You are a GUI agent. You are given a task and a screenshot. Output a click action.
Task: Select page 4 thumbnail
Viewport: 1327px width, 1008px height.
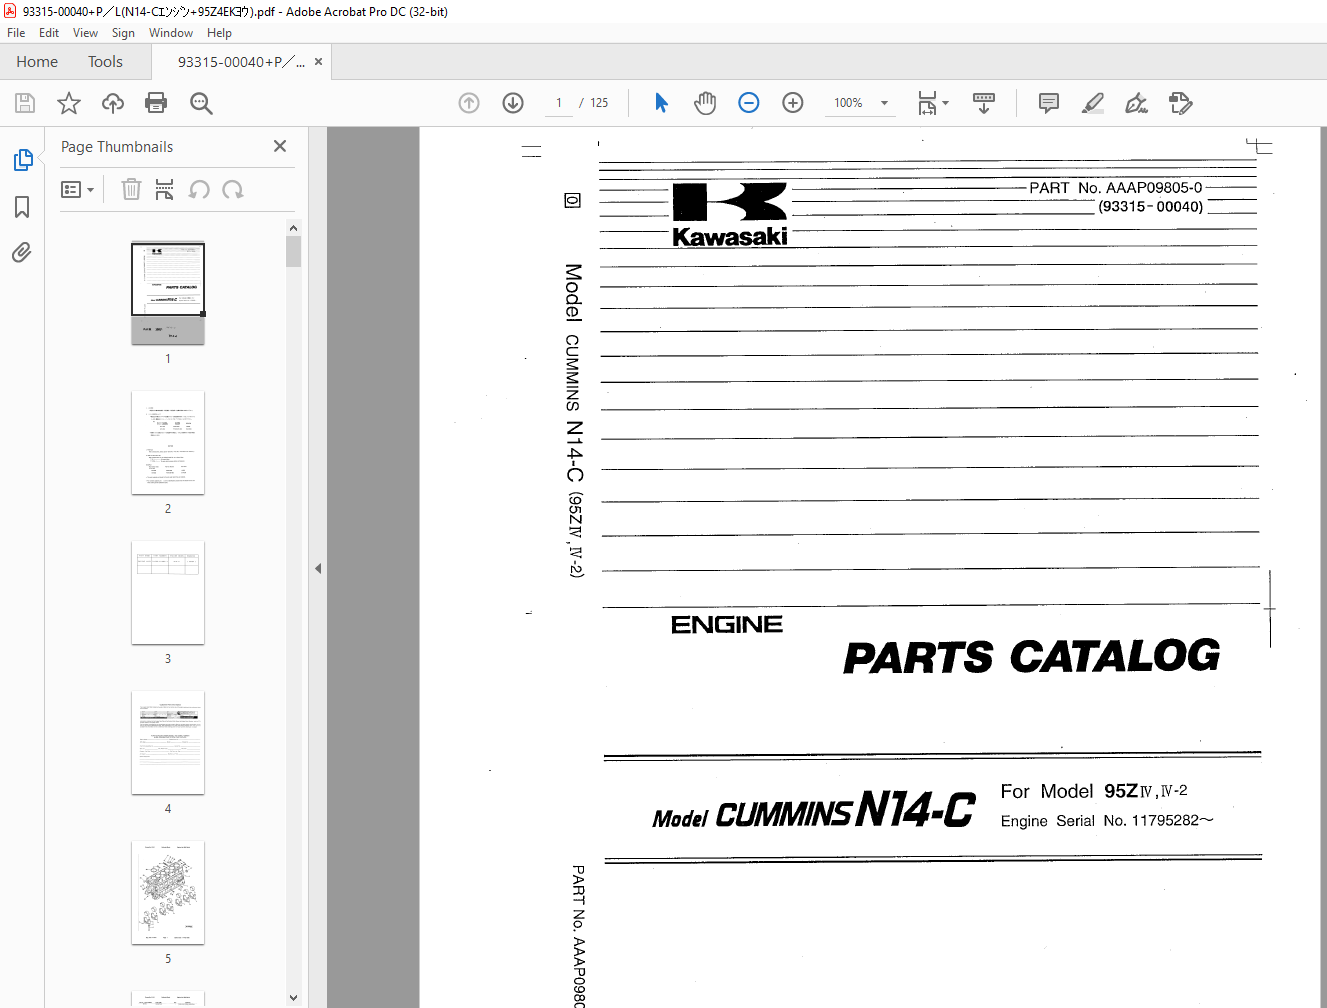[168, 743]
